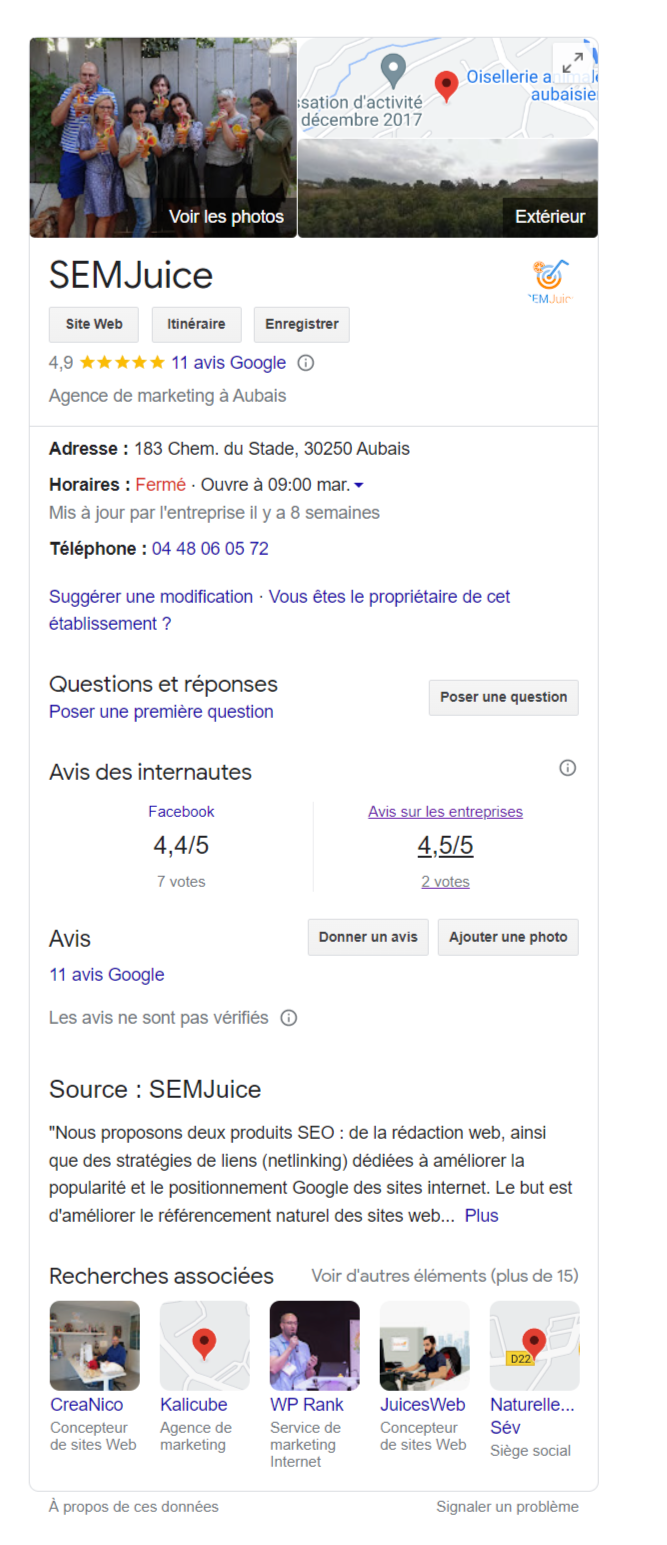The width and height of the screenshot is (667, 1545).
Task: Click the expand map icon
Action: pos(572,63)
